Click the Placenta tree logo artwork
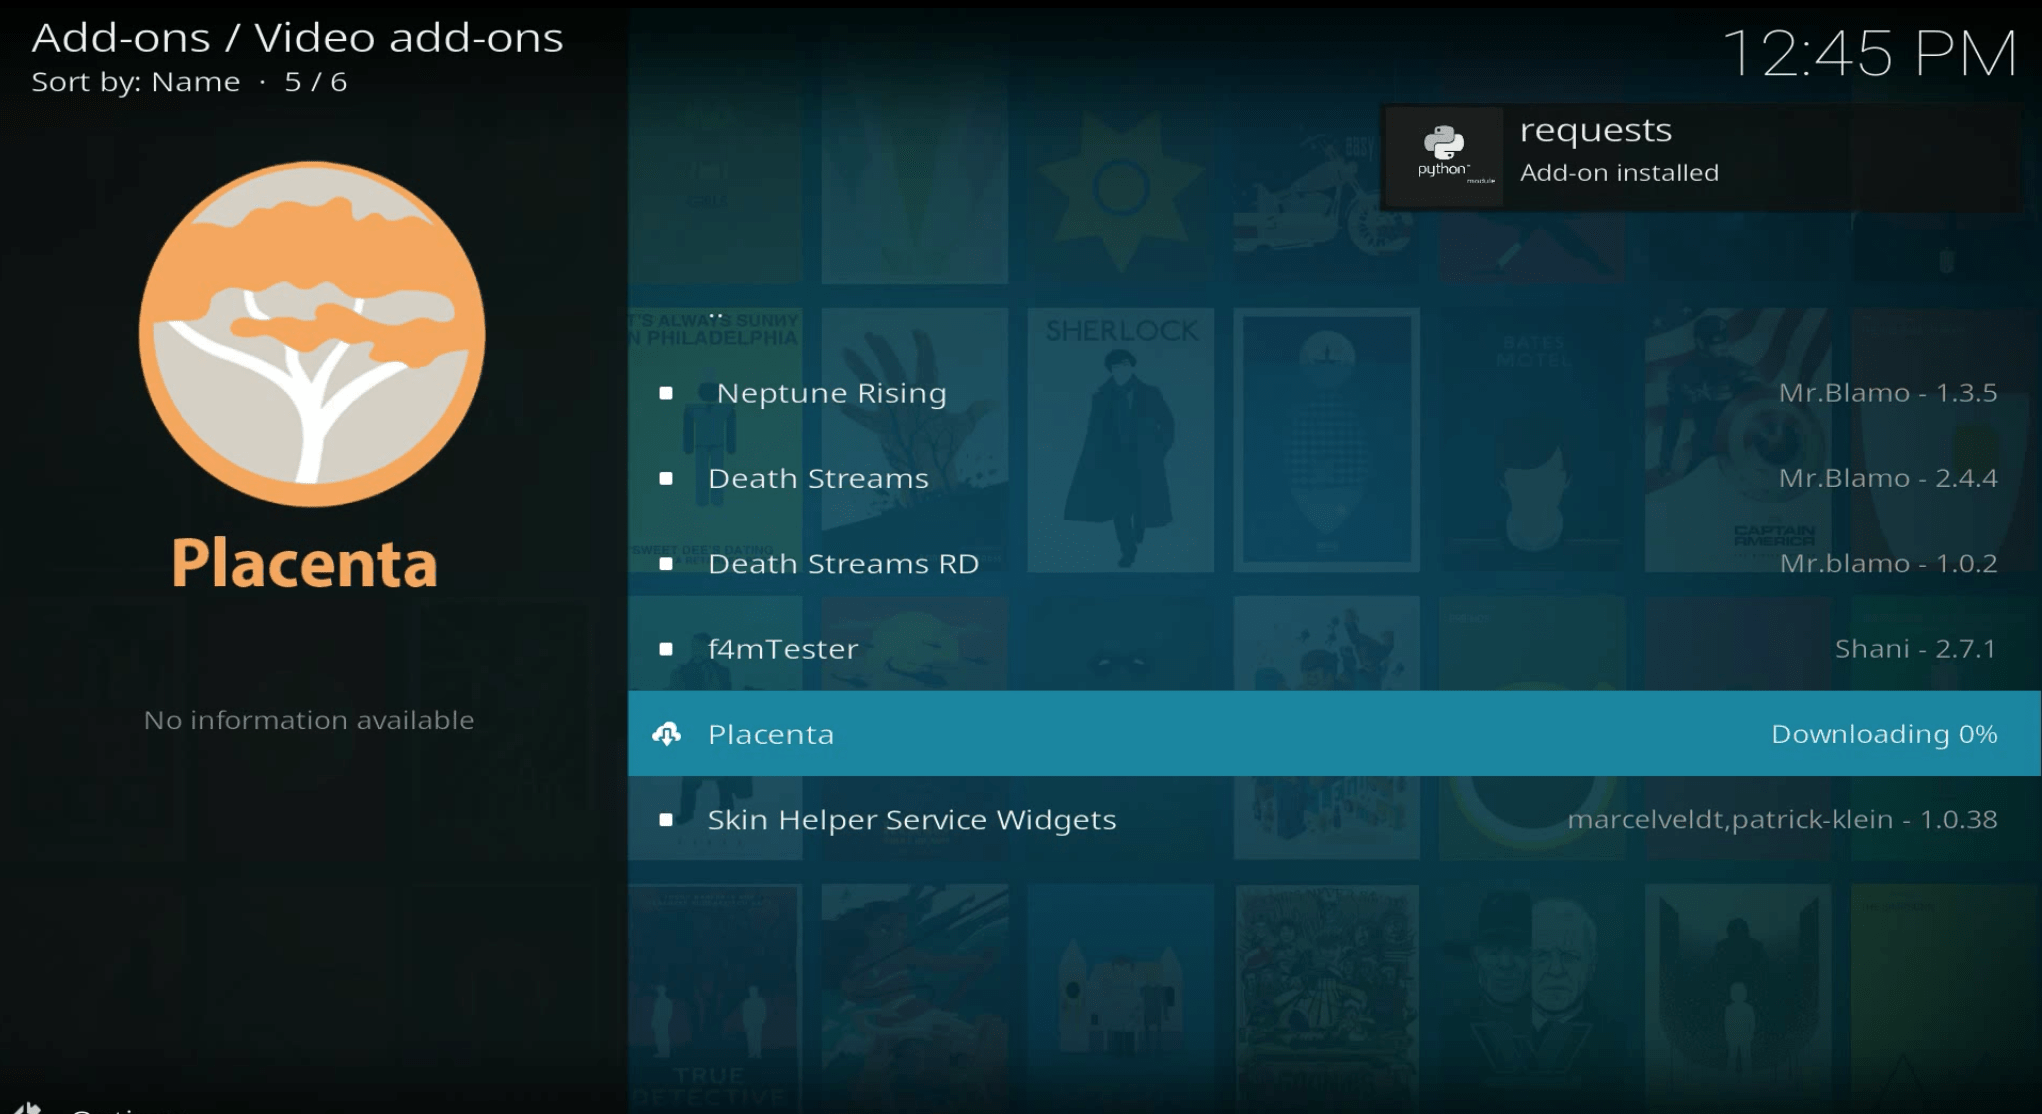 click(x=312, y=334)
